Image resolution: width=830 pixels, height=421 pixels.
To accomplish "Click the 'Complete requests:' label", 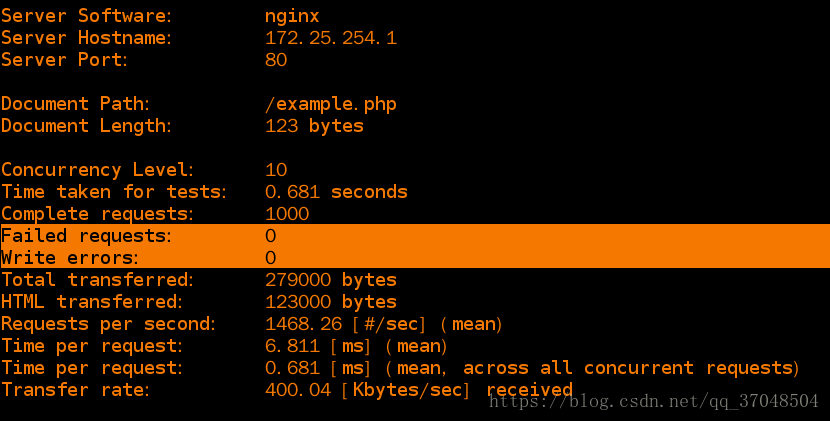I will 97,214.
